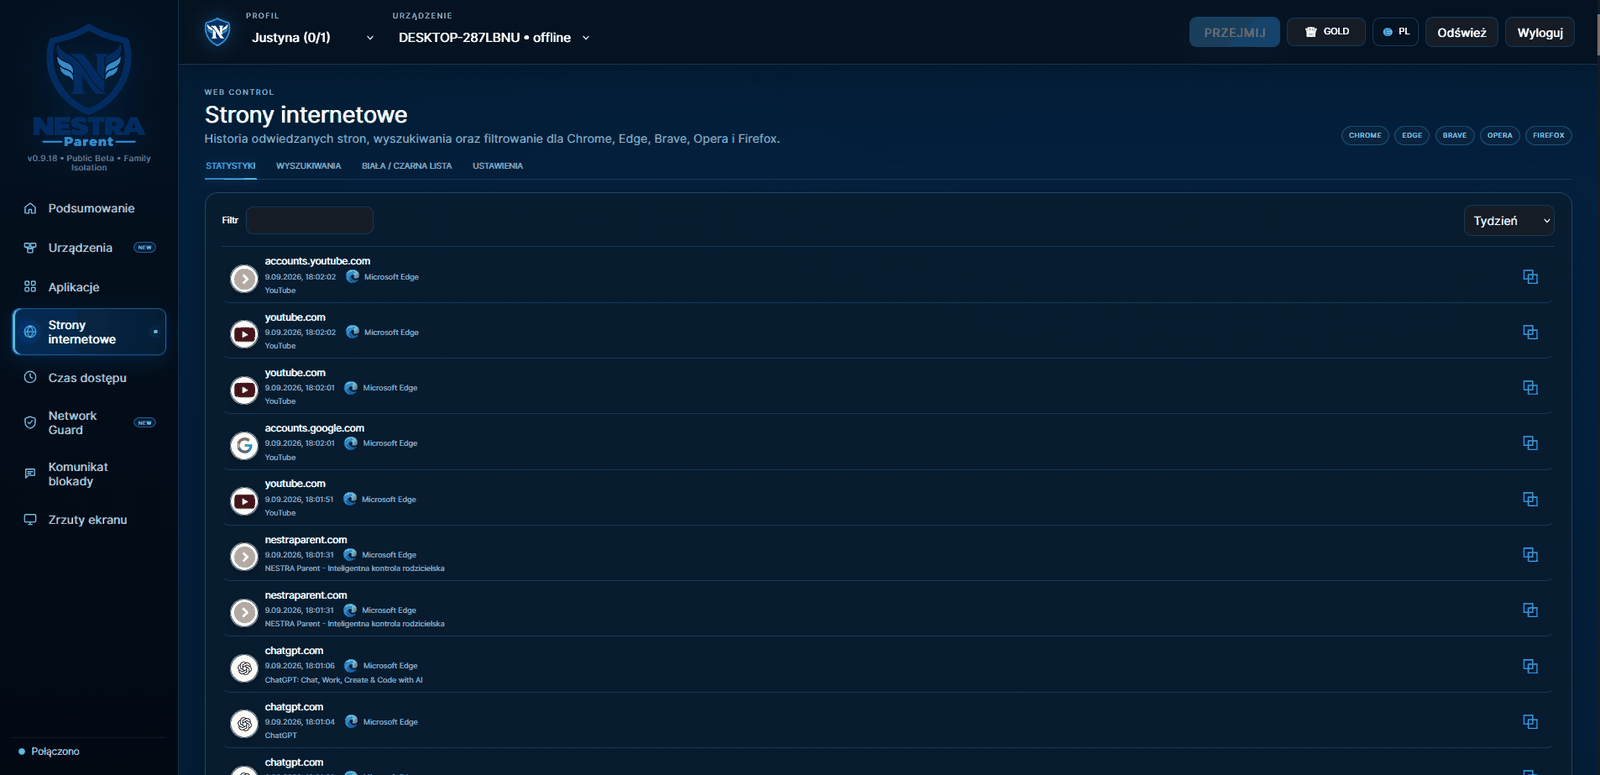The width and height of the screenshot is (1600, 775).
Task: Switch to the WYSZUKIWANIA tab
Action: coord(309,166)
